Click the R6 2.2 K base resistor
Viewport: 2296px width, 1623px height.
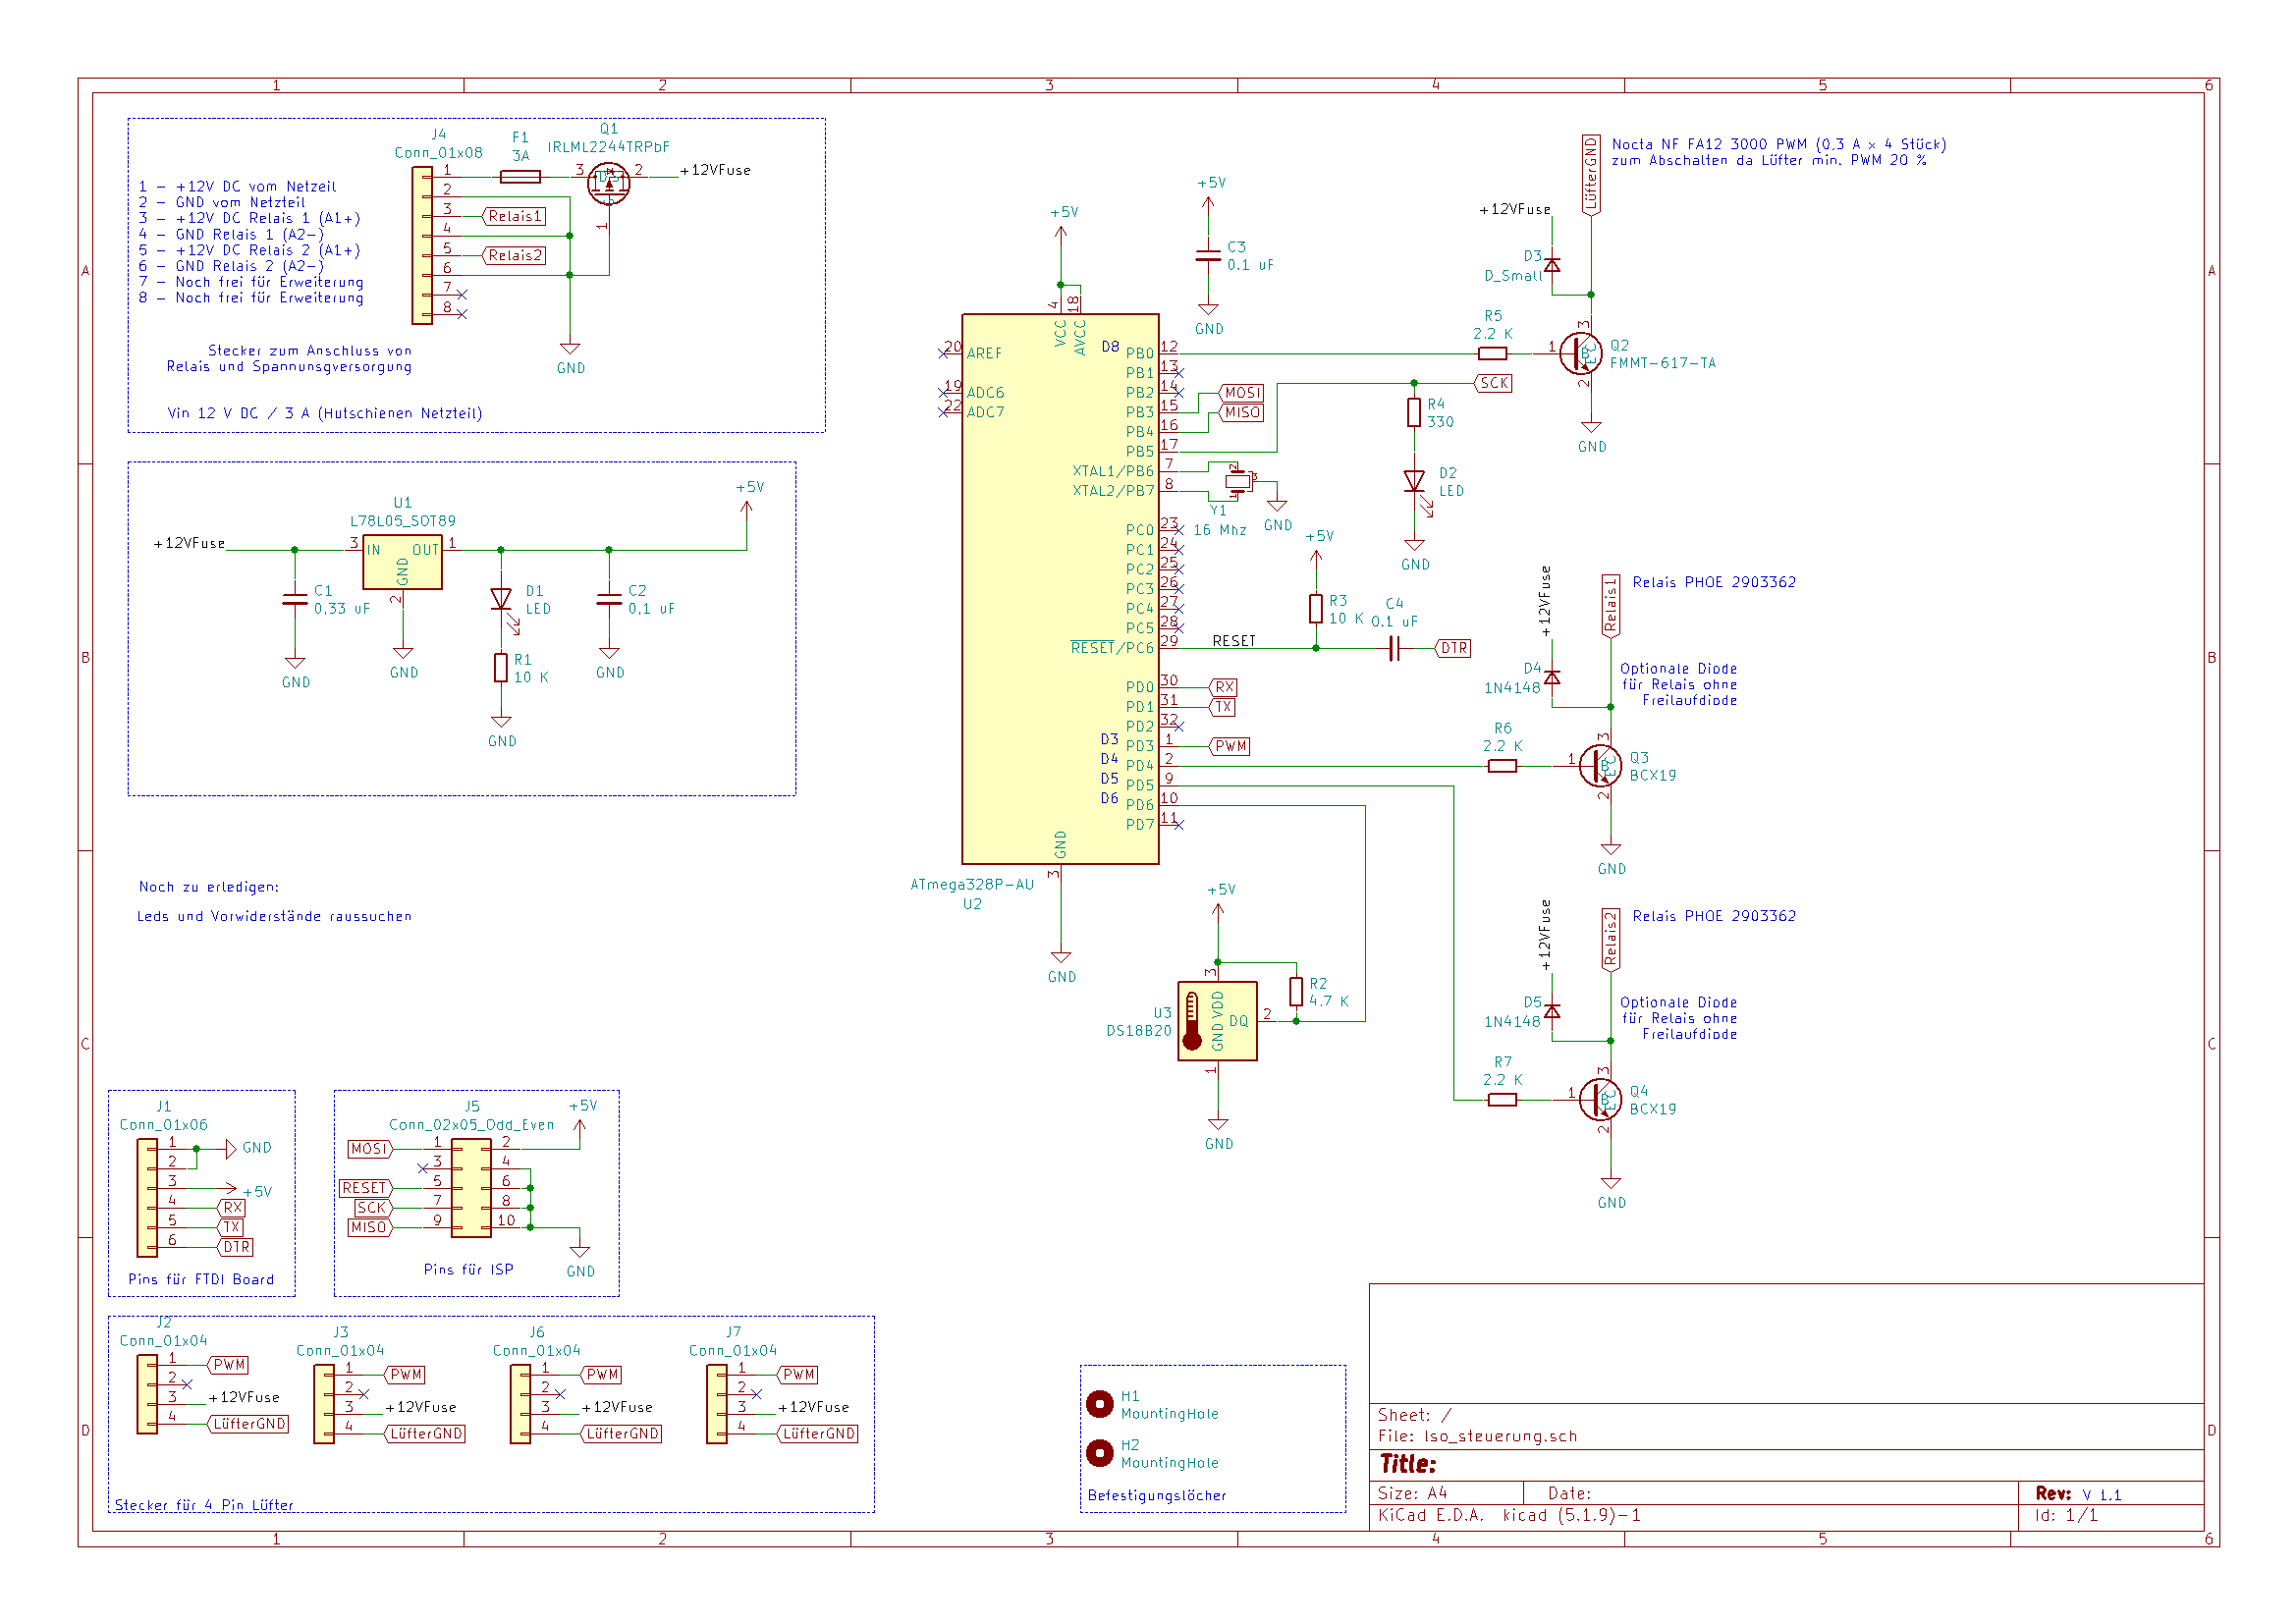(x=1502, y=766)
